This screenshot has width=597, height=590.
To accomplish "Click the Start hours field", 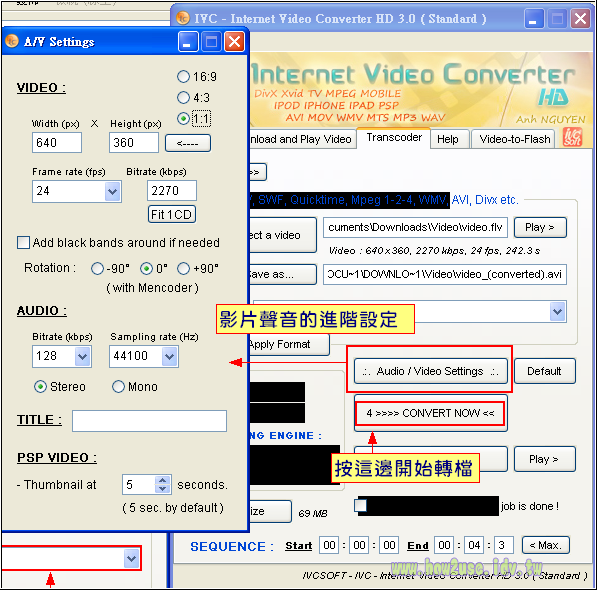I will 329,545.
